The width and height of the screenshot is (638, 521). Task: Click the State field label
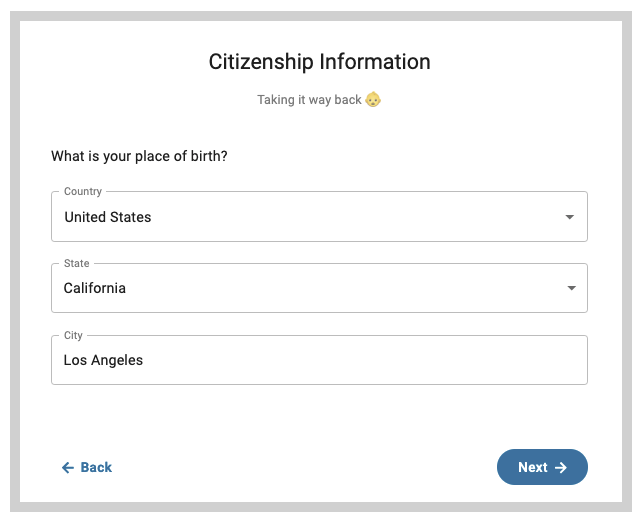click(x=76, y=263)
